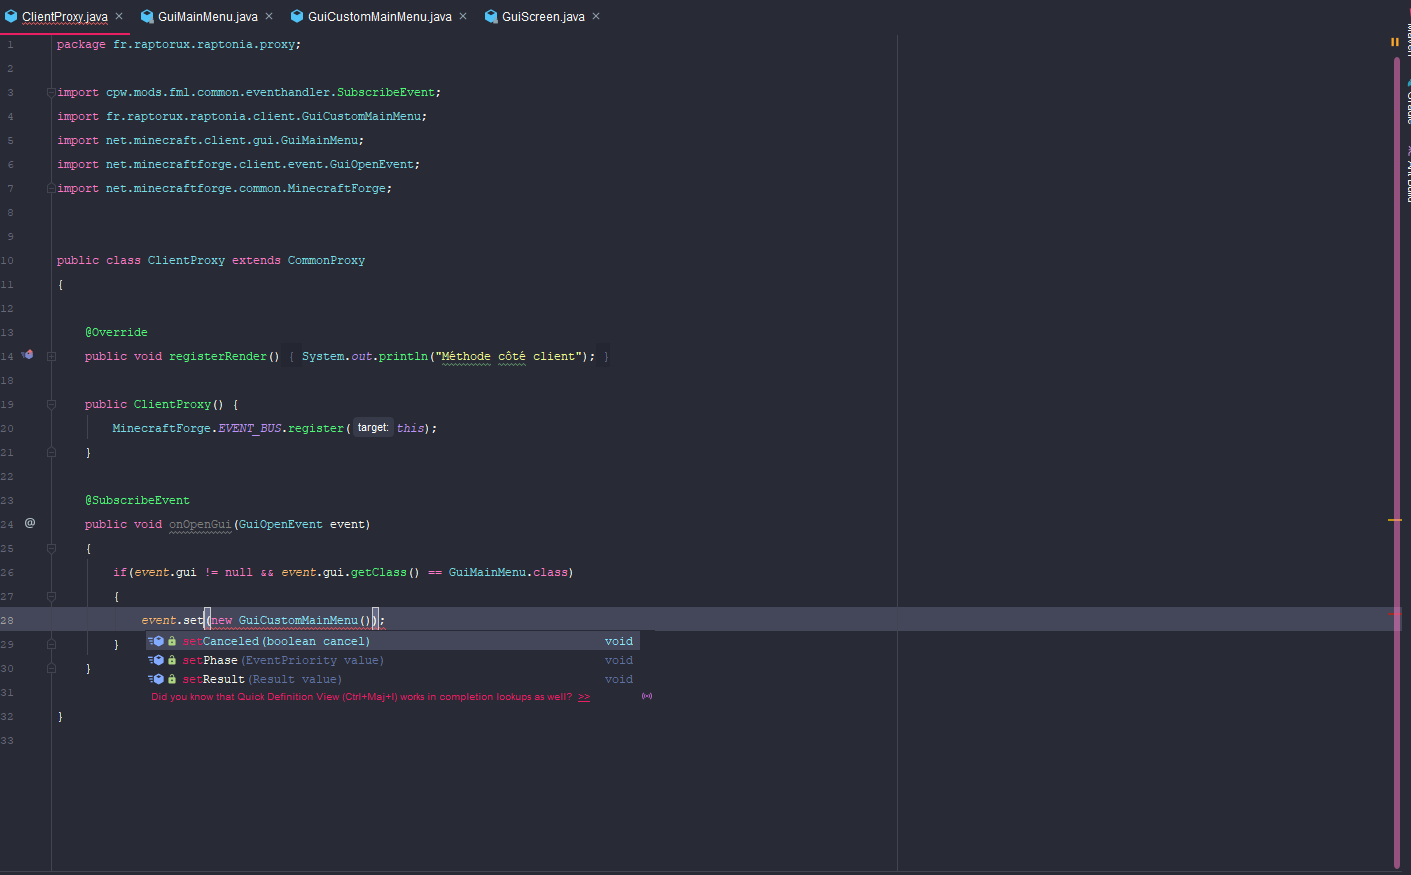Click the orange inspection status icon
Viewport: 1411px width, 875px height.
[1394, 42]
